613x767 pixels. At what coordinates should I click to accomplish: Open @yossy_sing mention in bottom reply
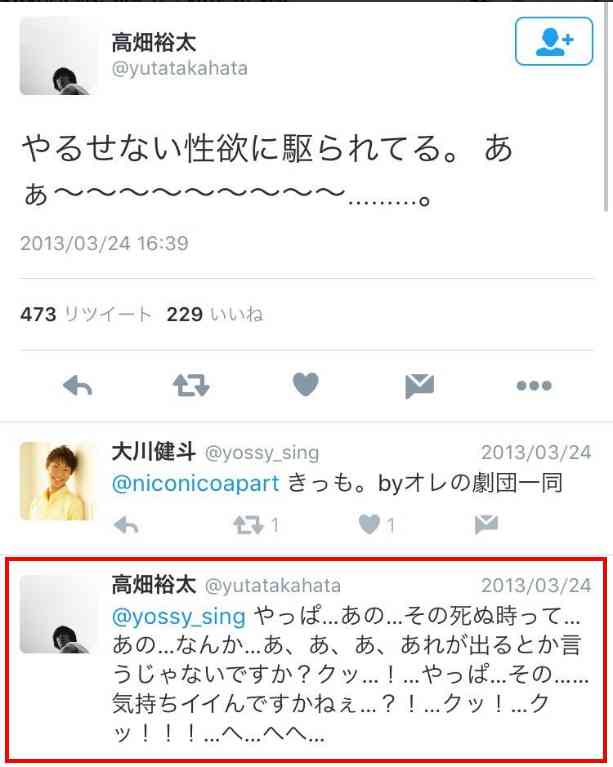click(179, 617)
